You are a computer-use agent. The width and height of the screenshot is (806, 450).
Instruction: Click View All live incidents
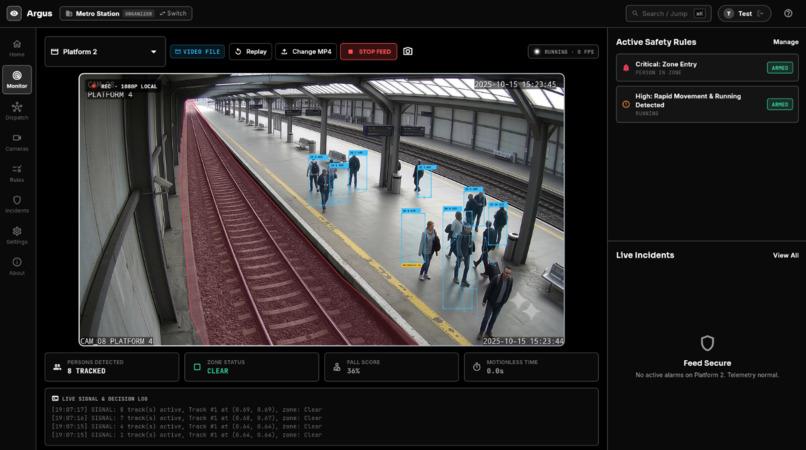(785, 255)
